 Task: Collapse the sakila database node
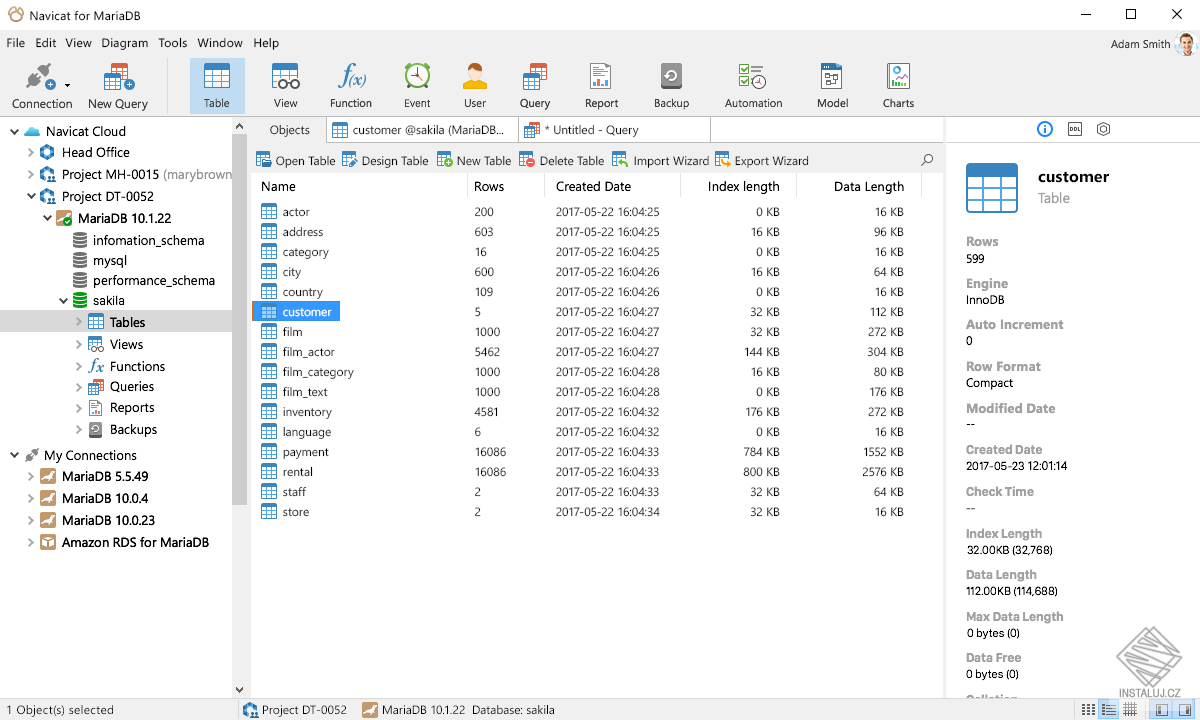click(x=63, y=300)
